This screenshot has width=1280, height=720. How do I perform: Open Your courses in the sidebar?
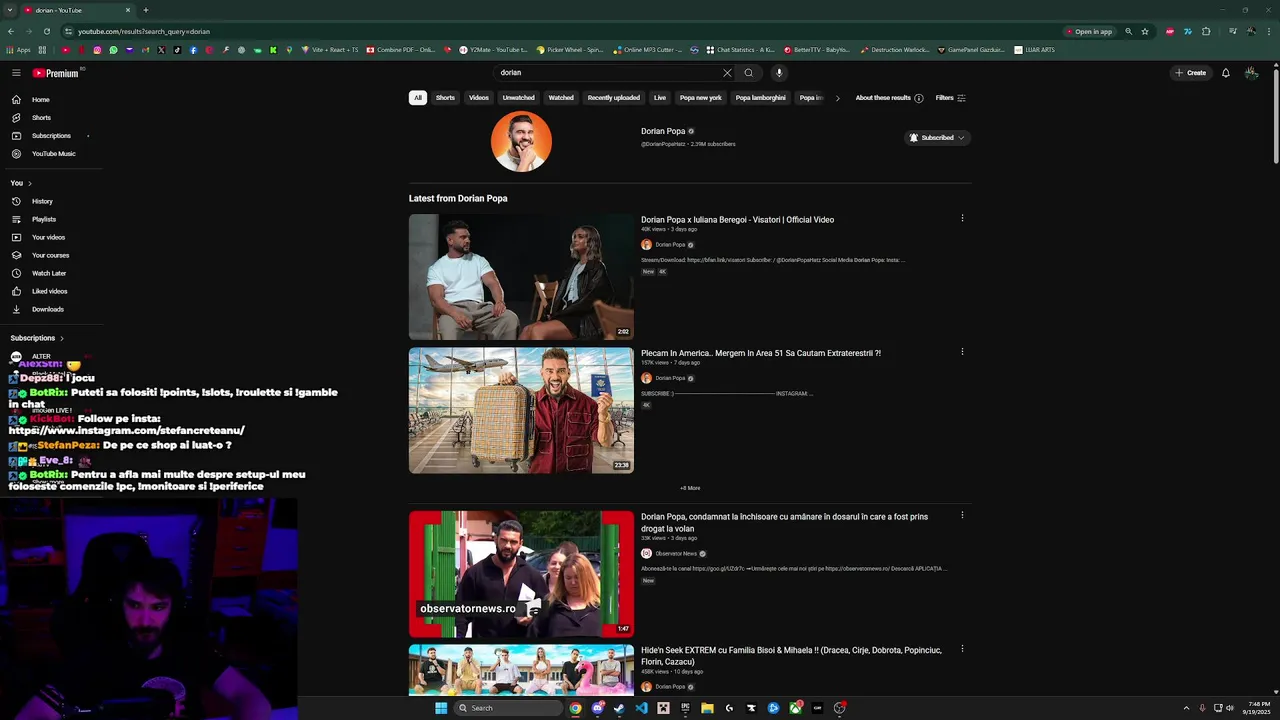pyautogui.click(x=48, y=256)
